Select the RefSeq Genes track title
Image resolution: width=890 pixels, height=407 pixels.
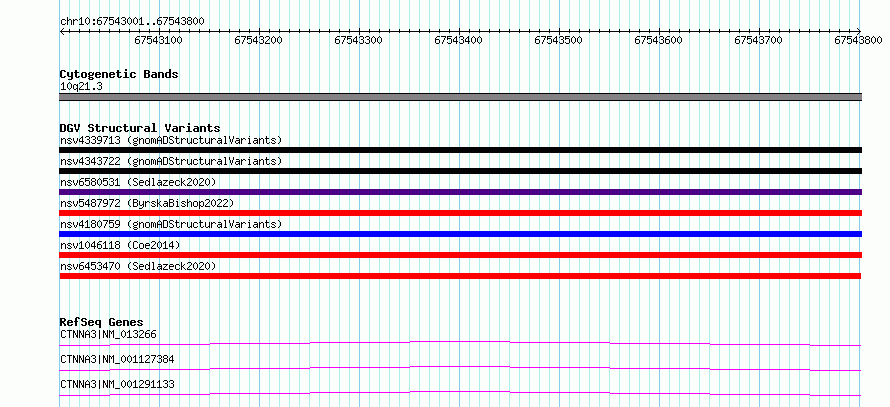click(x=102, y=323)
